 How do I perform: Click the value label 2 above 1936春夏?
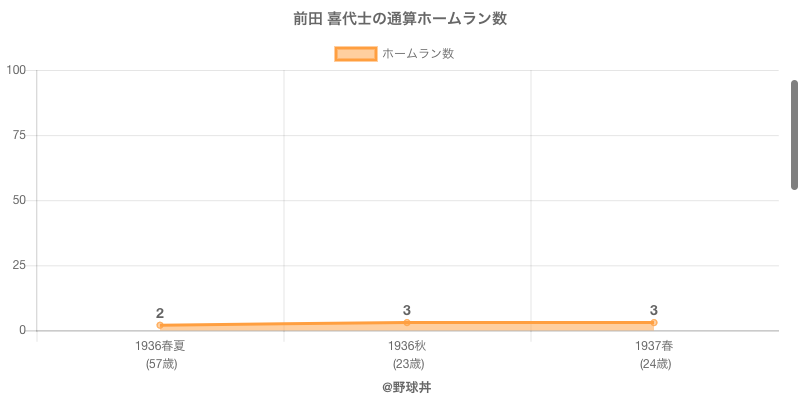[160, 313]
